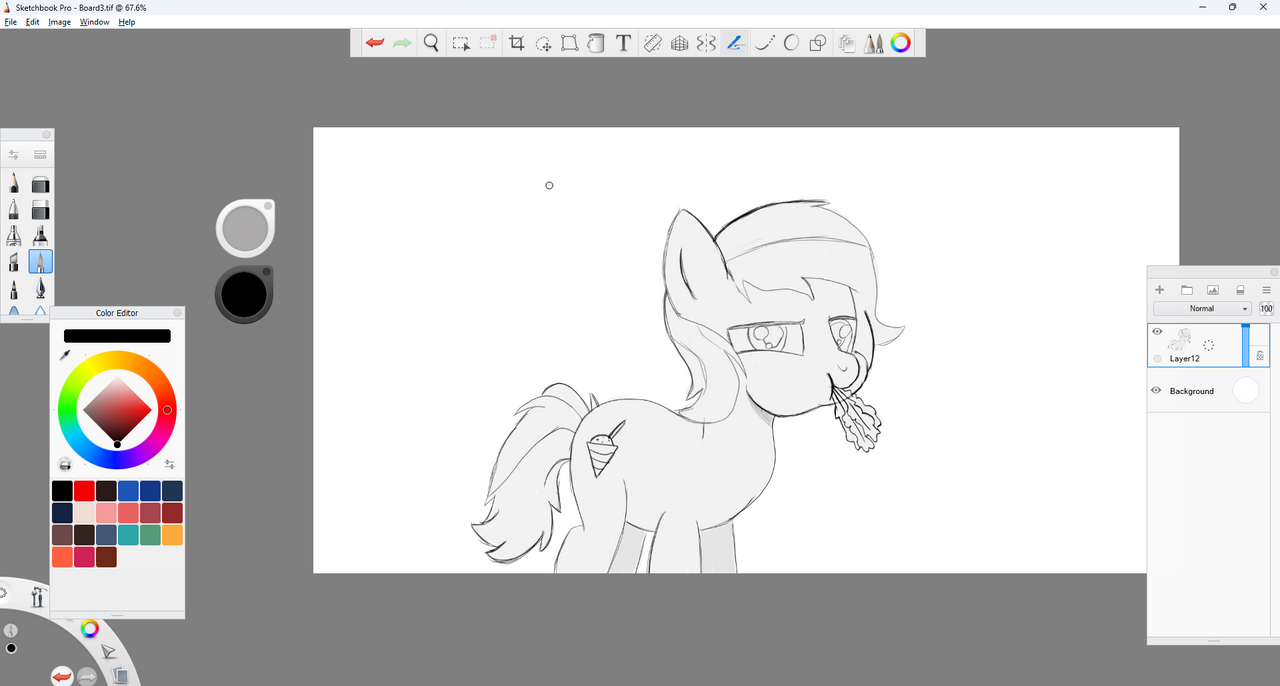Click the Undo red arrow in the top toolbar

pos(375,43)
